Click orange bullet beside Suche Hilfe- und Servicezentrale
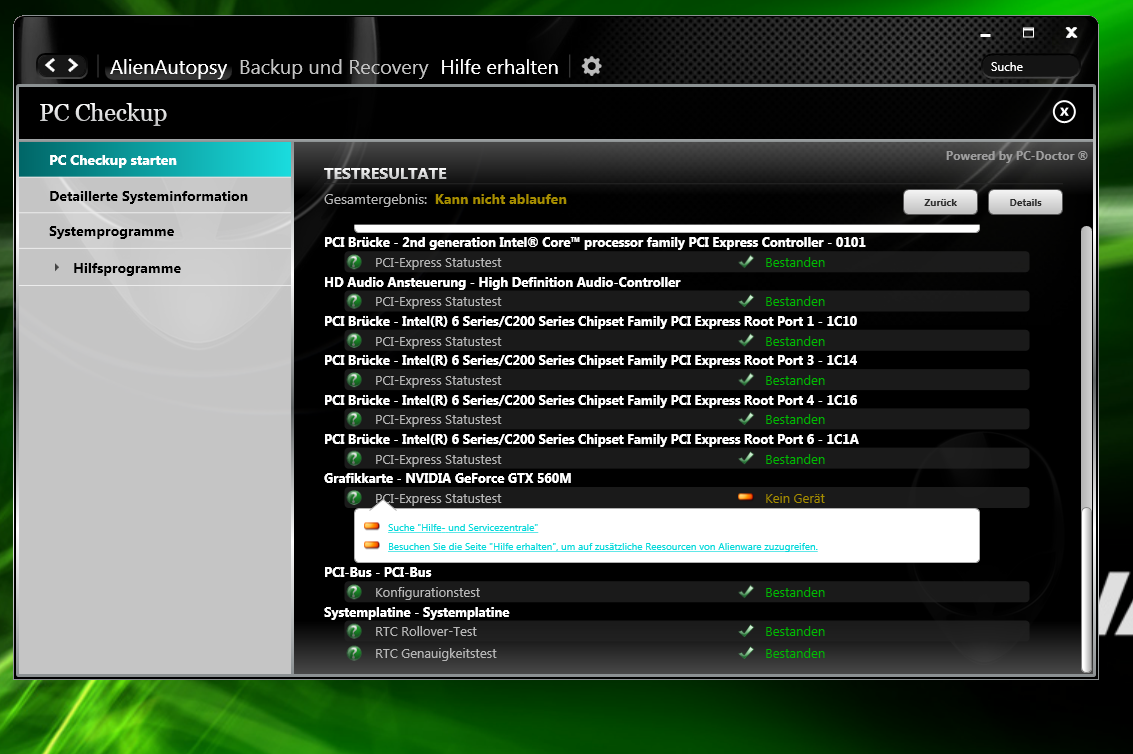 pyautogui.click(x=371, y=526)
